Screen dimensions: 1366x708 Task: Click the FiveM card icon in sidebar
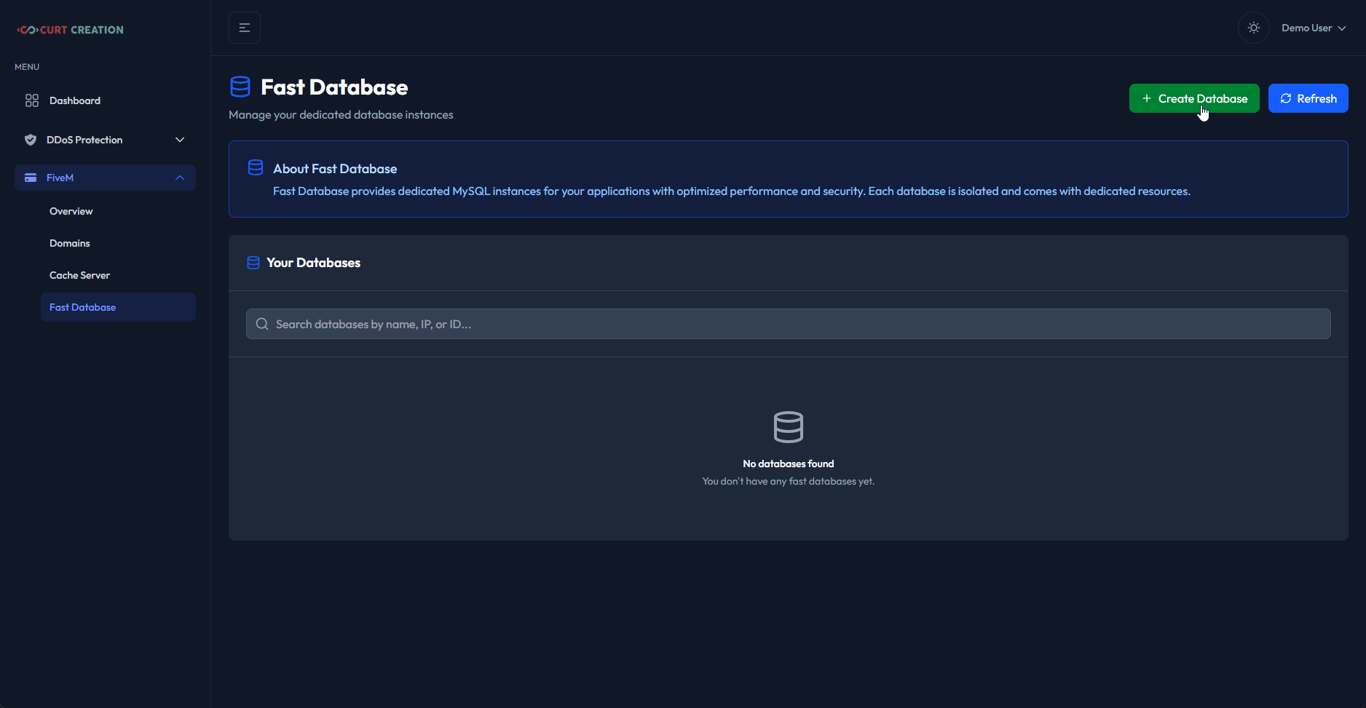coord(31,178)
